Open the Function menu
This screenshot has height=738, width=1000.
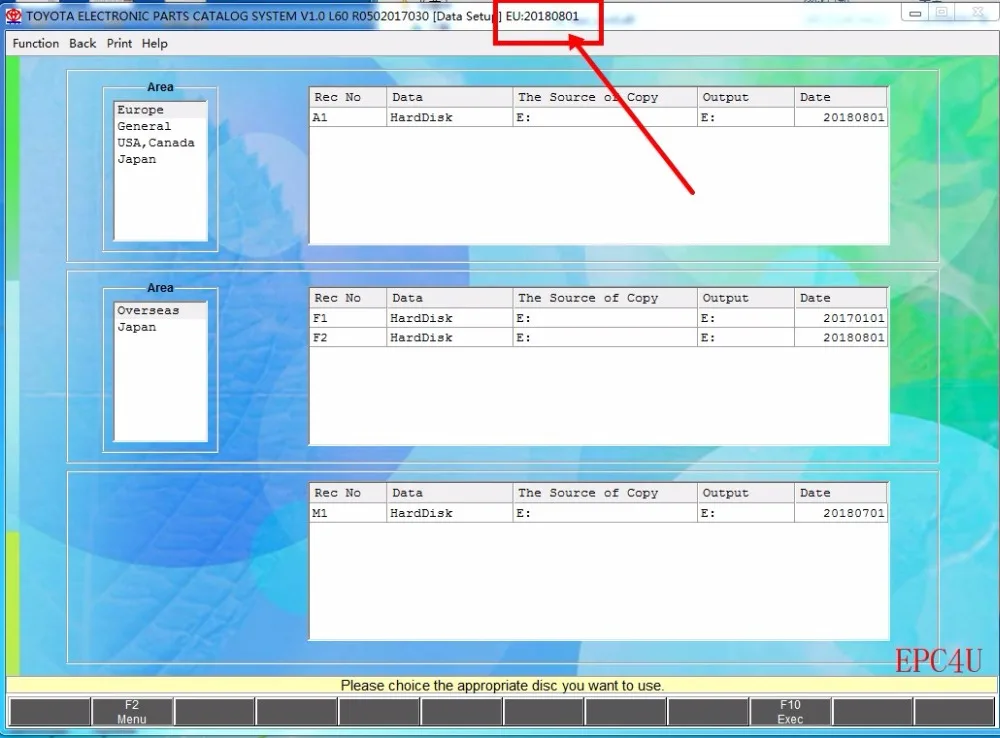(36, 43)
